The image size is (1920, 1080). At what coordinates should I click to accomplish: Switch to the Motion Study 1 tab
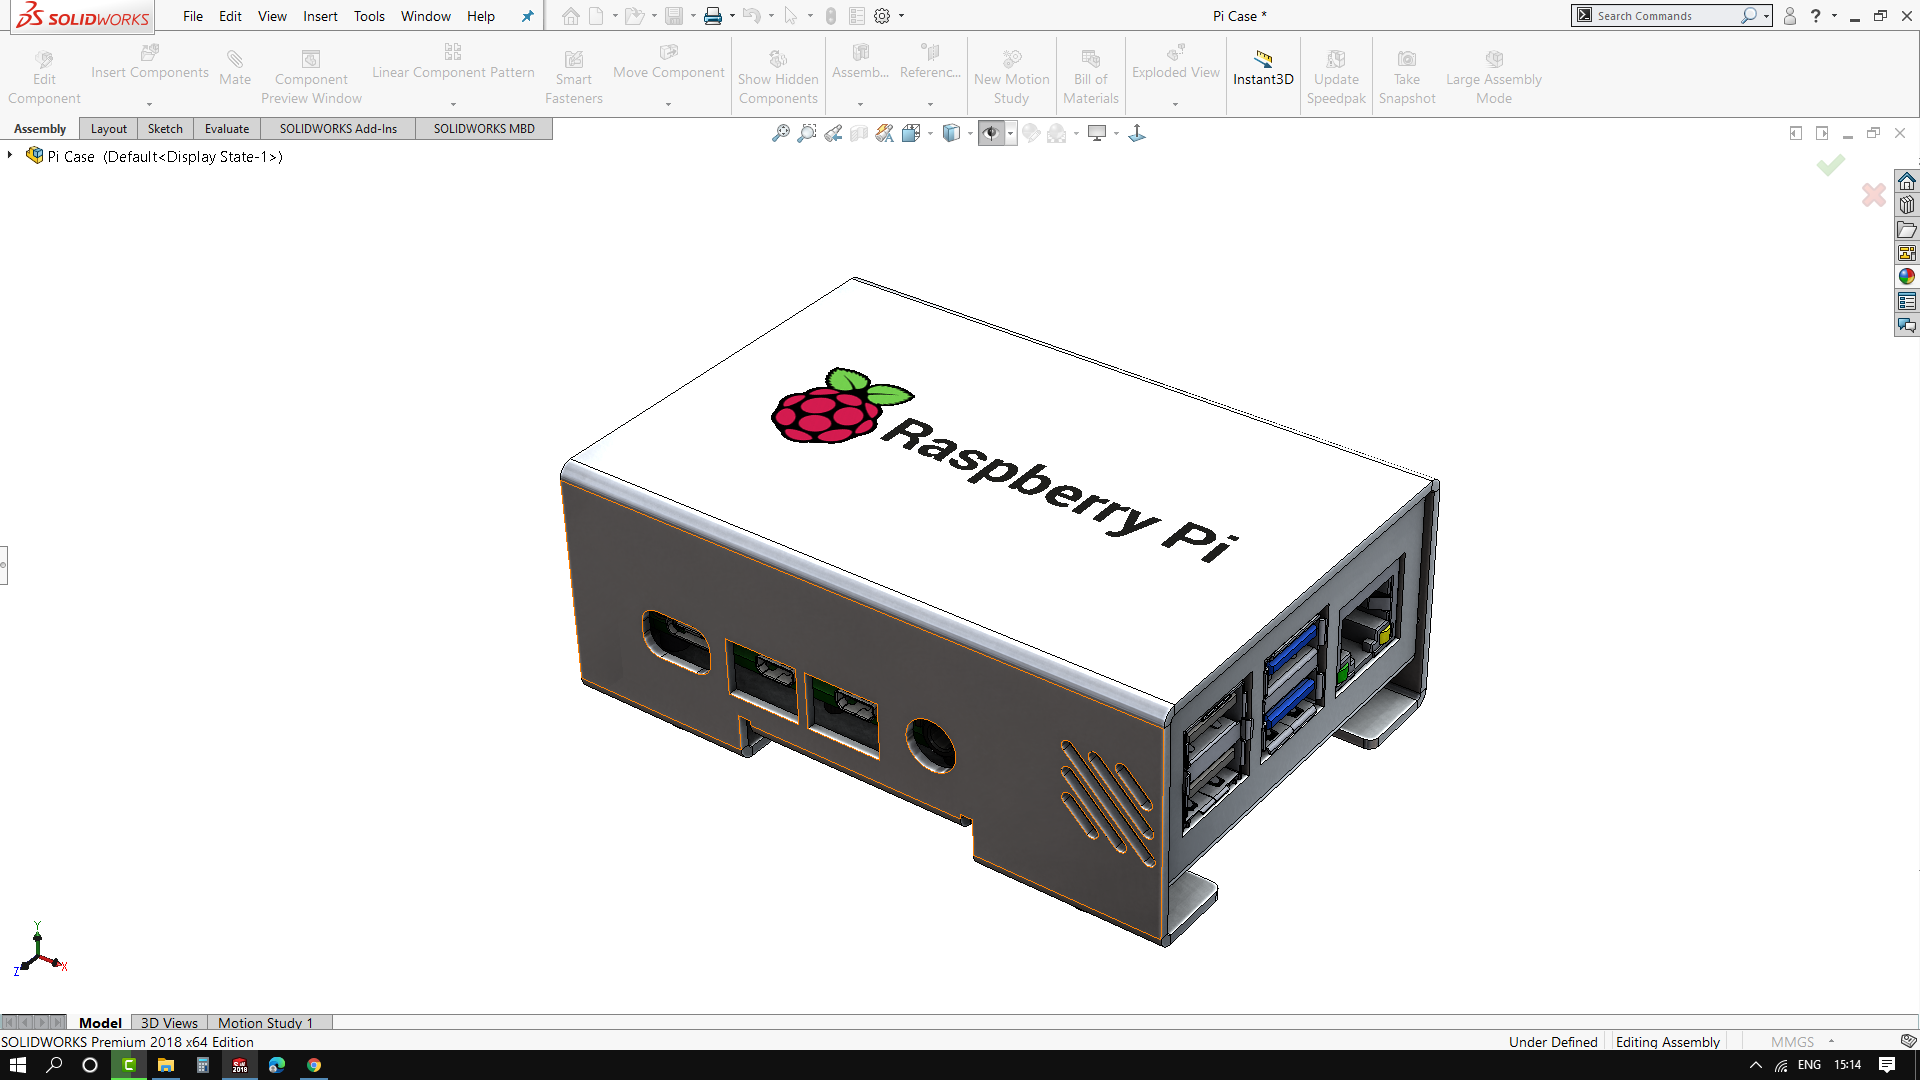[x=266, y=1022]
